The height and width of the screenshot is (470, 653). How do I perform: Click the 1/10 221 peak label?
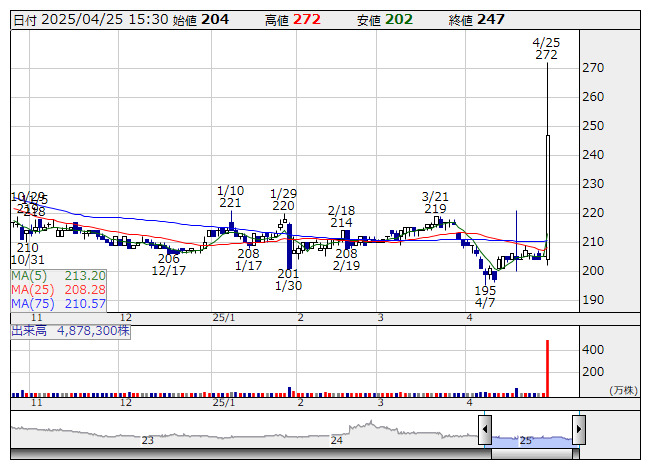click(230, 197)
